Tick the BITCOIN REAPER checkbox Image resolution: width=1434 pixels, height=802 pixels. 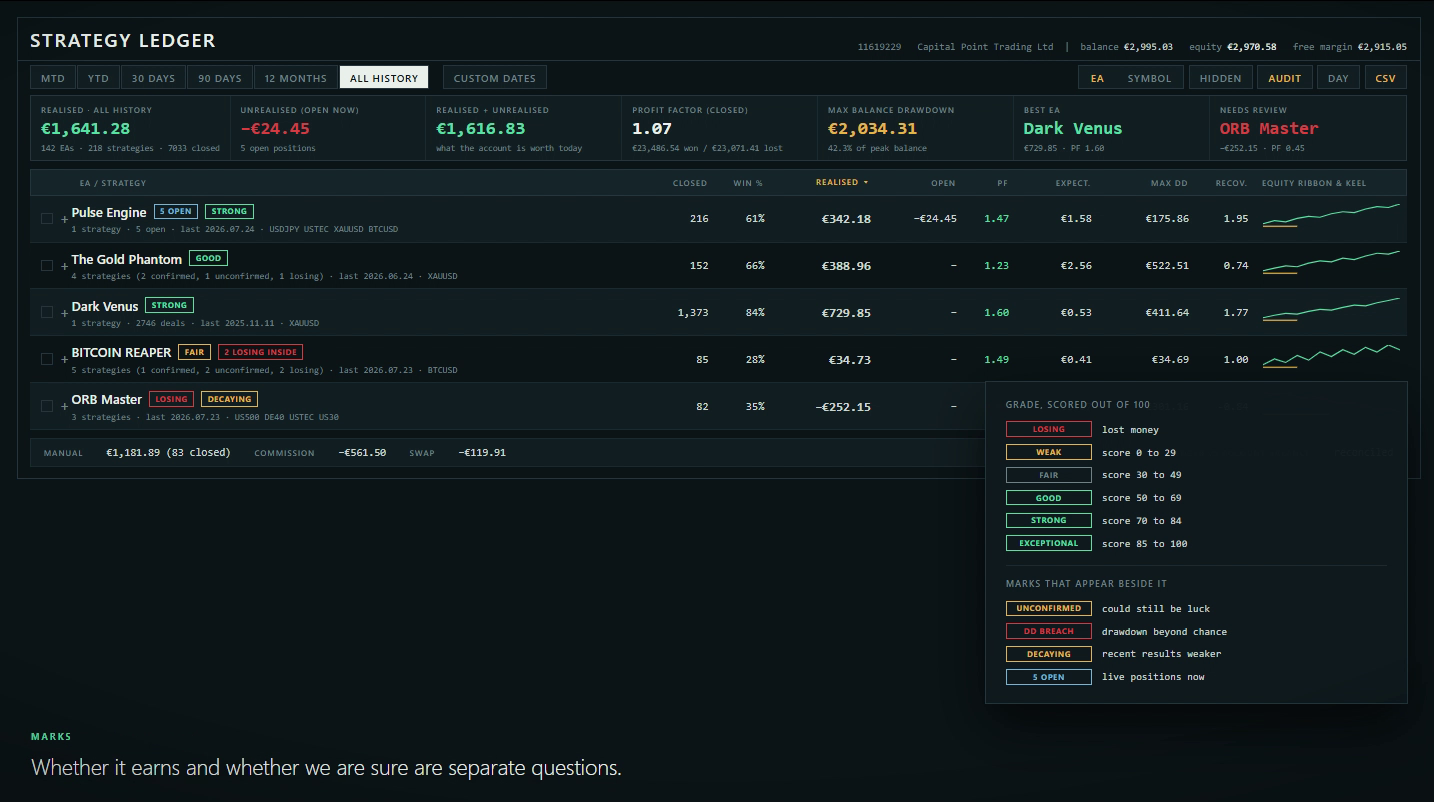(47, 359)
